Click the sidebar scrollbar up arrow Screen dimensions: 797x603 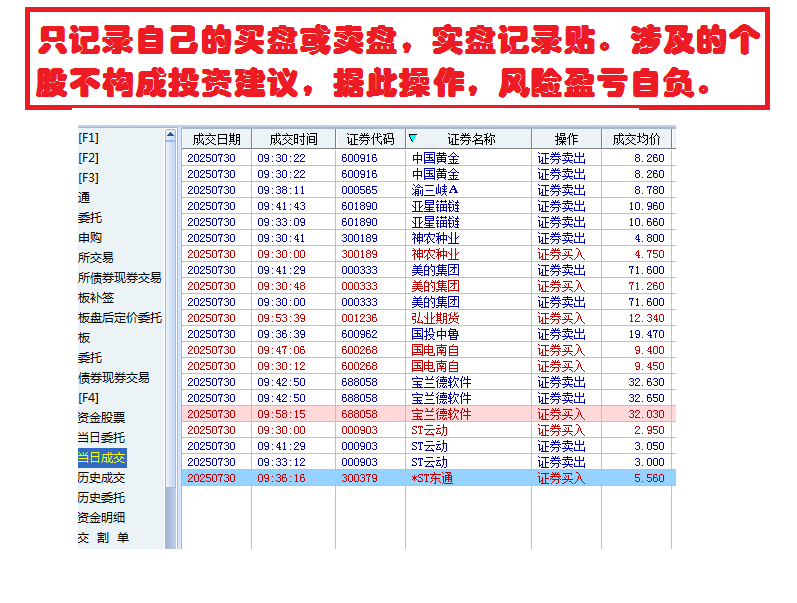pyautogui.click(x=170, y=135)
